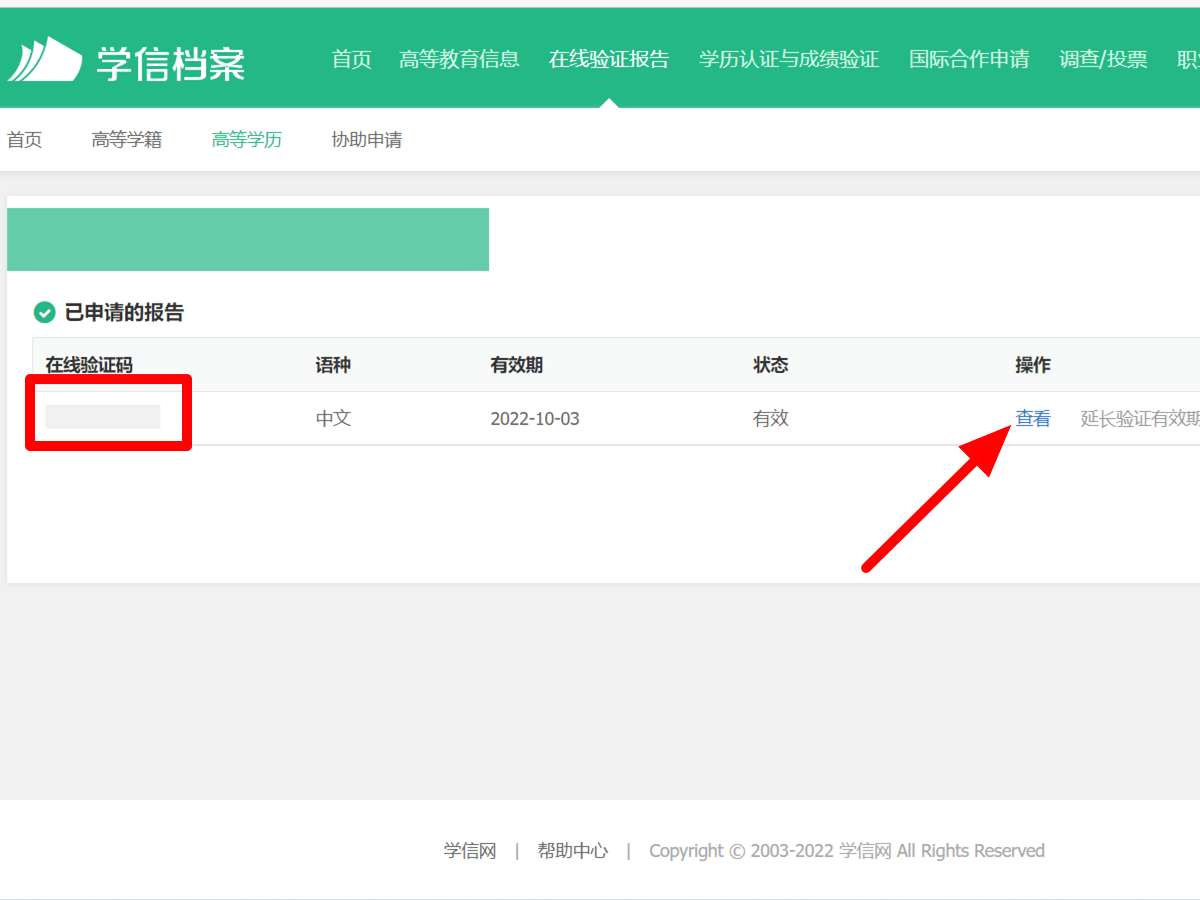Click the 有效 status cell
Screen dimensions: 1200x900
(x=771, y=418)
